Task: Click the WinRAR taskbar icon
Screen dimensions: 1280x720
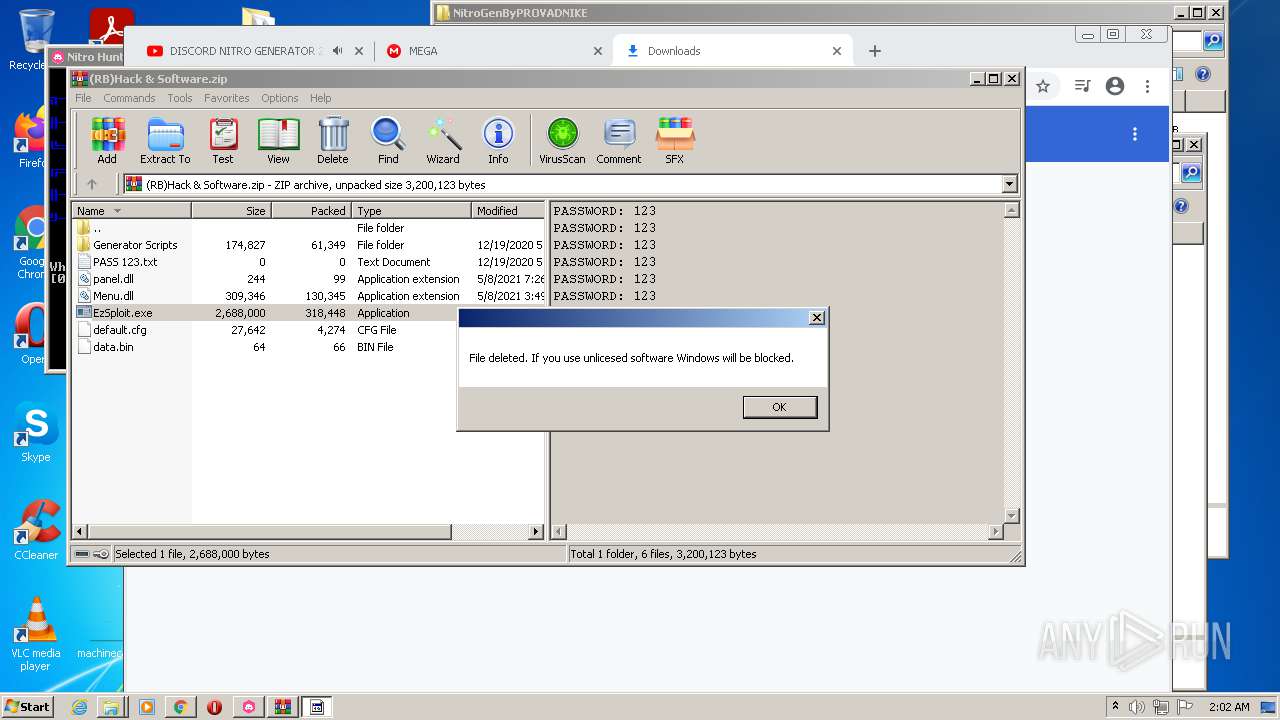Action: pyautogui.click(x=282, y=707)
